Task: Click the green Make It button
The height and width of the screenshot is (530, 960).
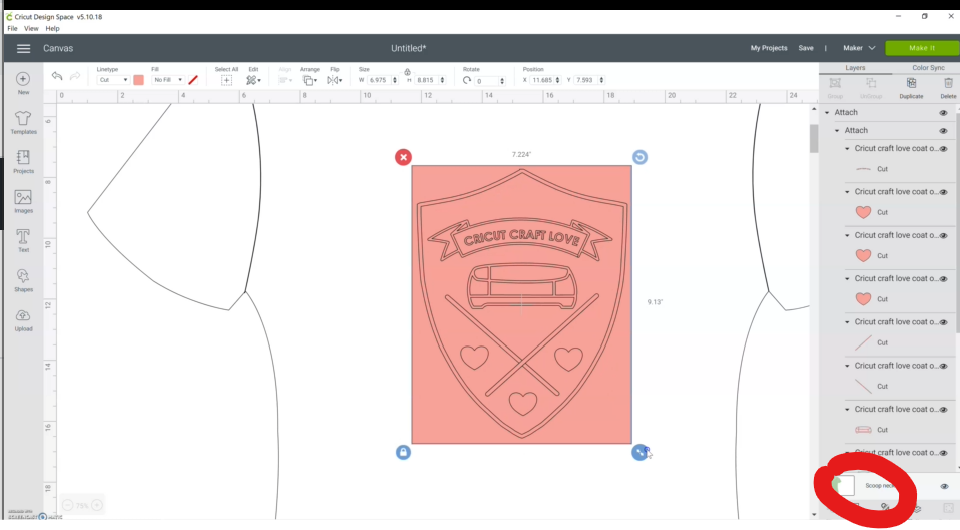Action: click(921, 48)
